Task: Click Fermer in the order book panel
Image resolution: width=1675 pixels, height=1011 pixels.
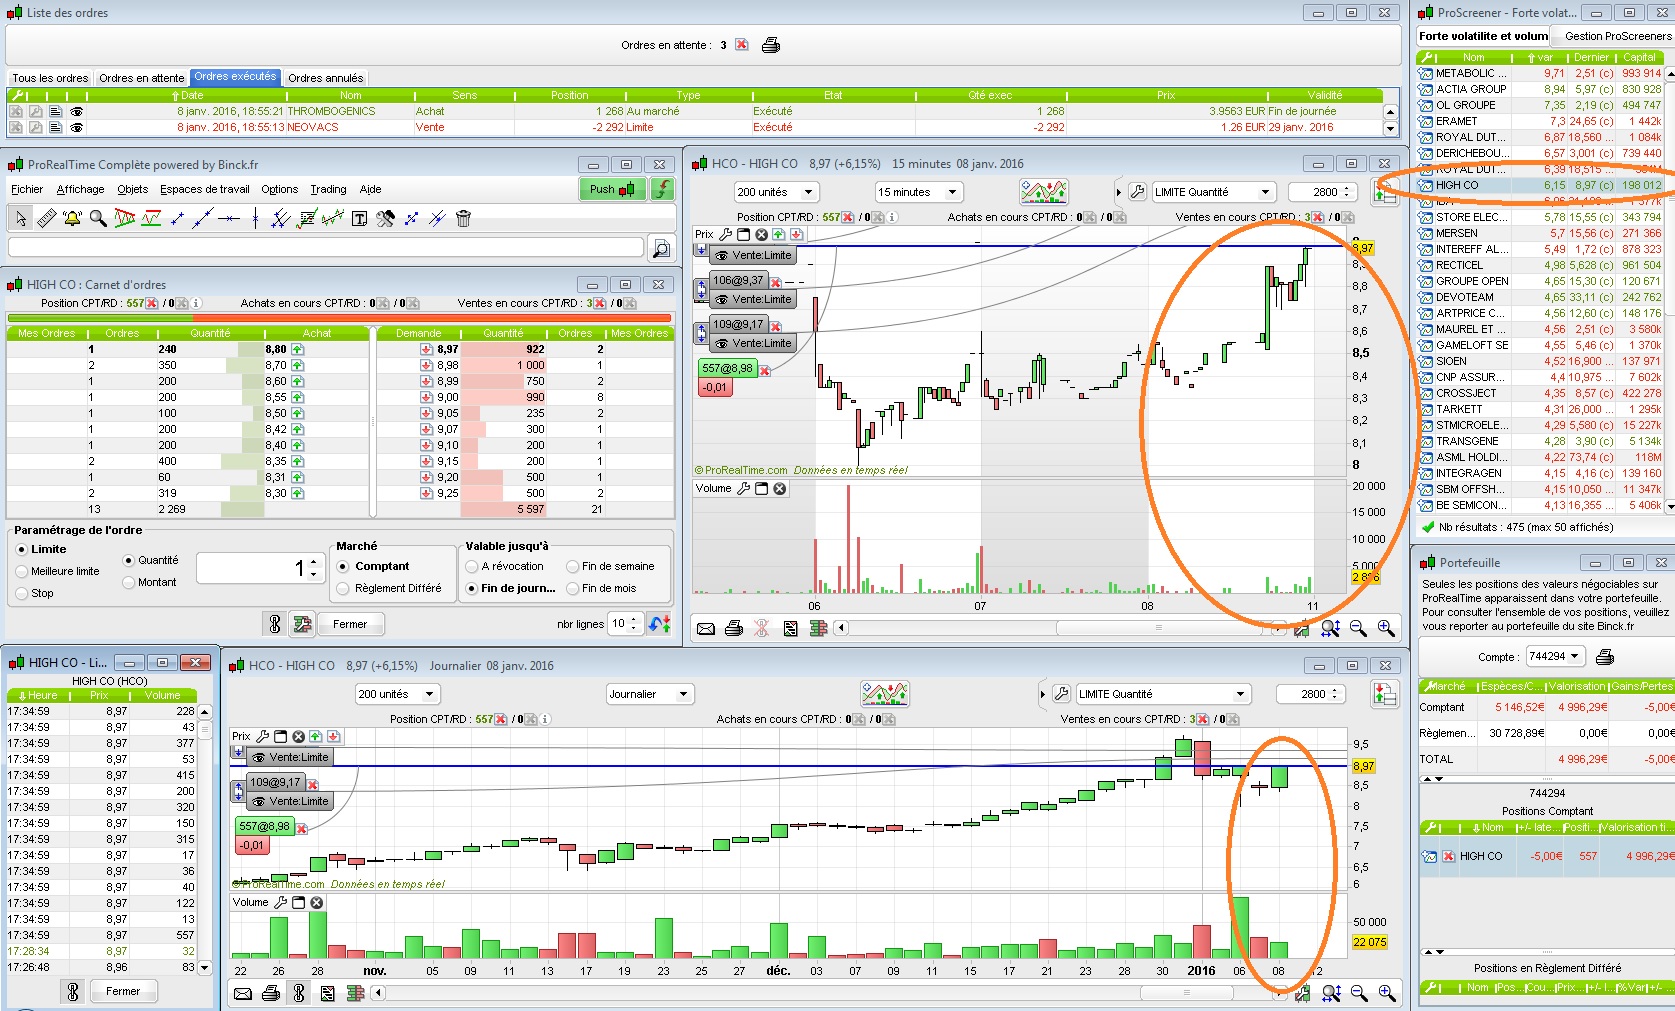Action: (350, 624)
